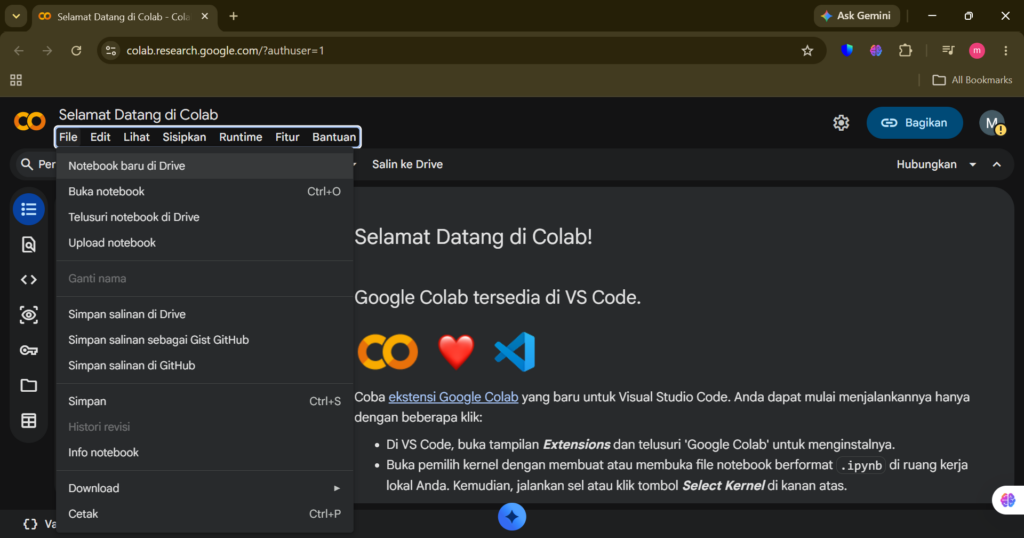Click the Ask Gemini button
Screen dimensions: 1024x538
click(x=856, y=16)
